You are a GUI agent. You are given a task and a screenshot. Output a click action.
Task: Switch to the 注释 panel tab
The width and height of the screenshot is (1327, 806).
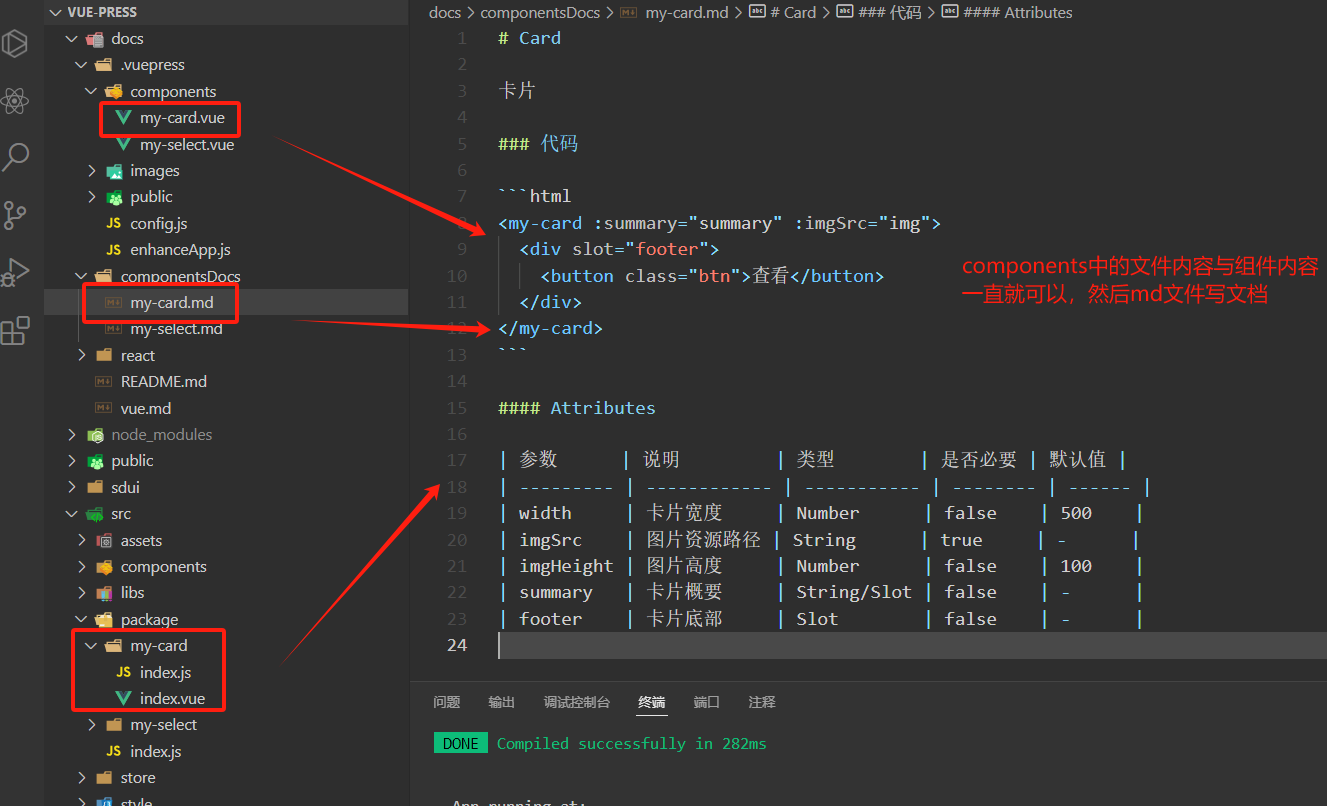click(x=762, y=702)
